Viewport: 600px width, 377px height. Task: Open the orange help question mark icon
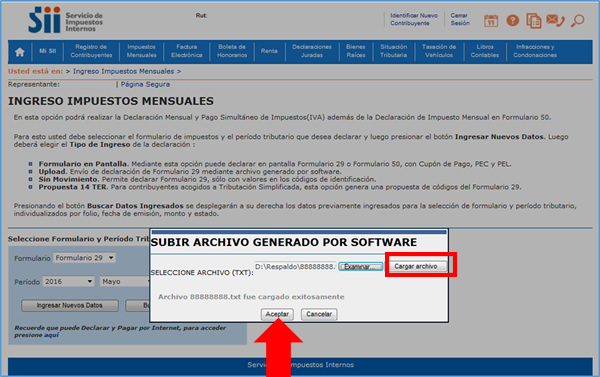tap(512, 20)
